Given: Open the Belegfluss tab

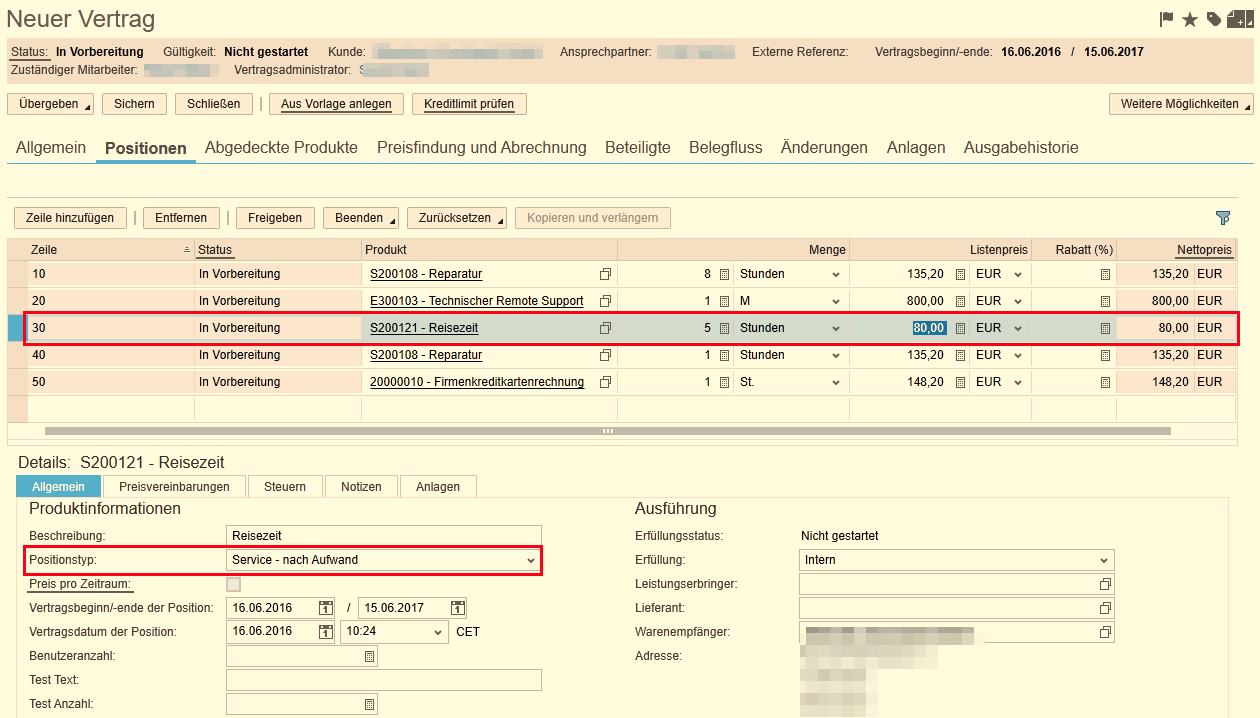Looking at the screenshot, I should pyautogui.click(x=726, y=147).
